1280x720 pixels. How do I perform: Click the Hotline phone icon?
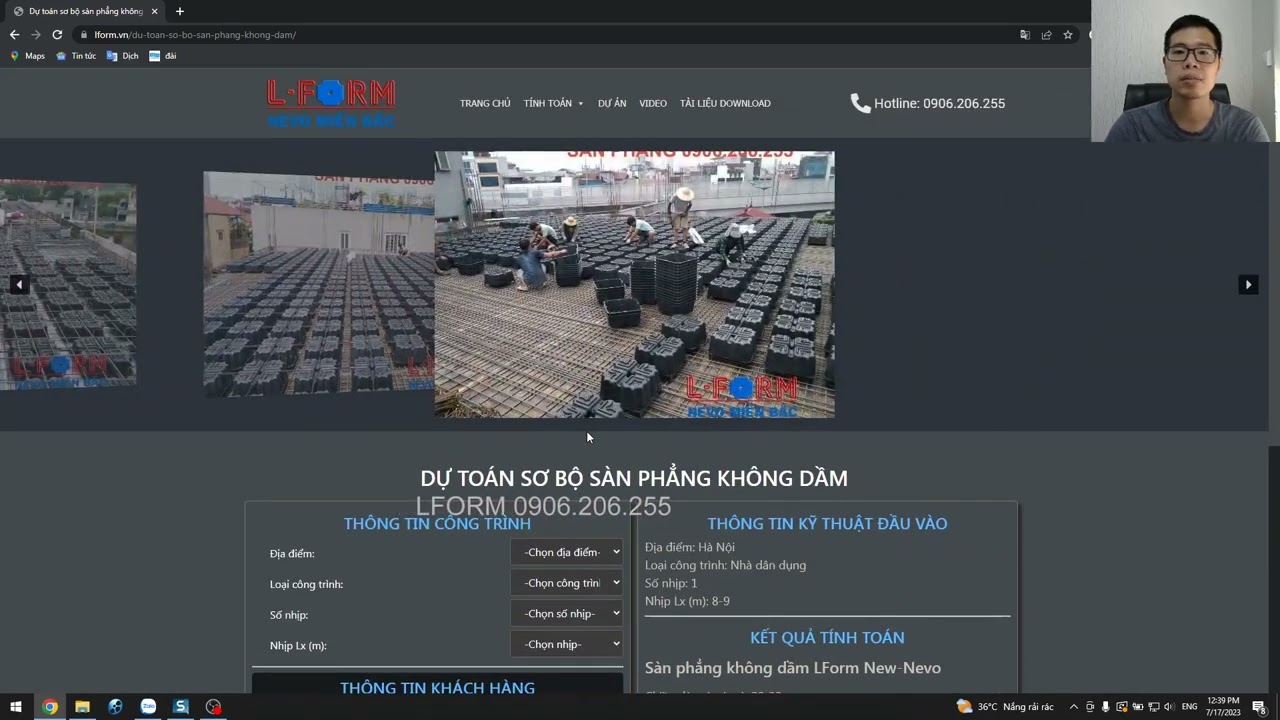860,103
